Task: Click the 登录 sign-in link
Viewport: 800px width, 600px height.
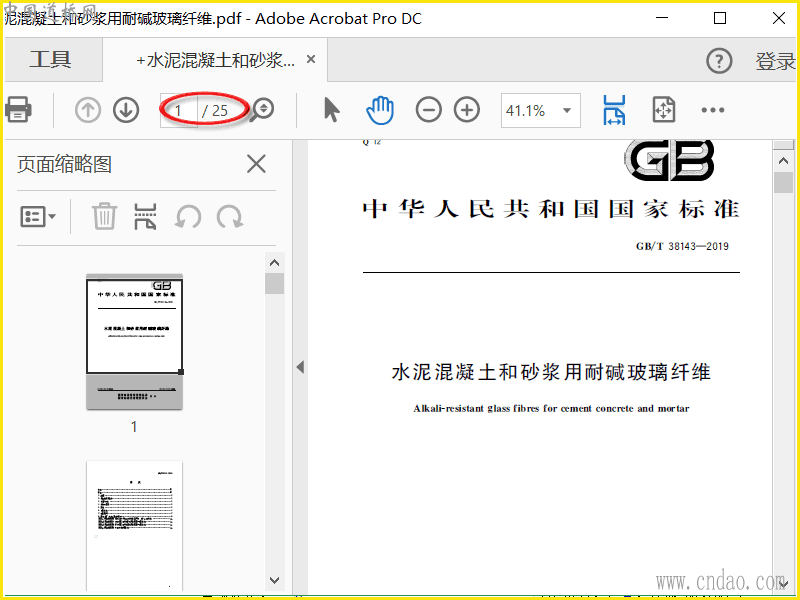Action: pyautogui.click(x=774, y=61)
